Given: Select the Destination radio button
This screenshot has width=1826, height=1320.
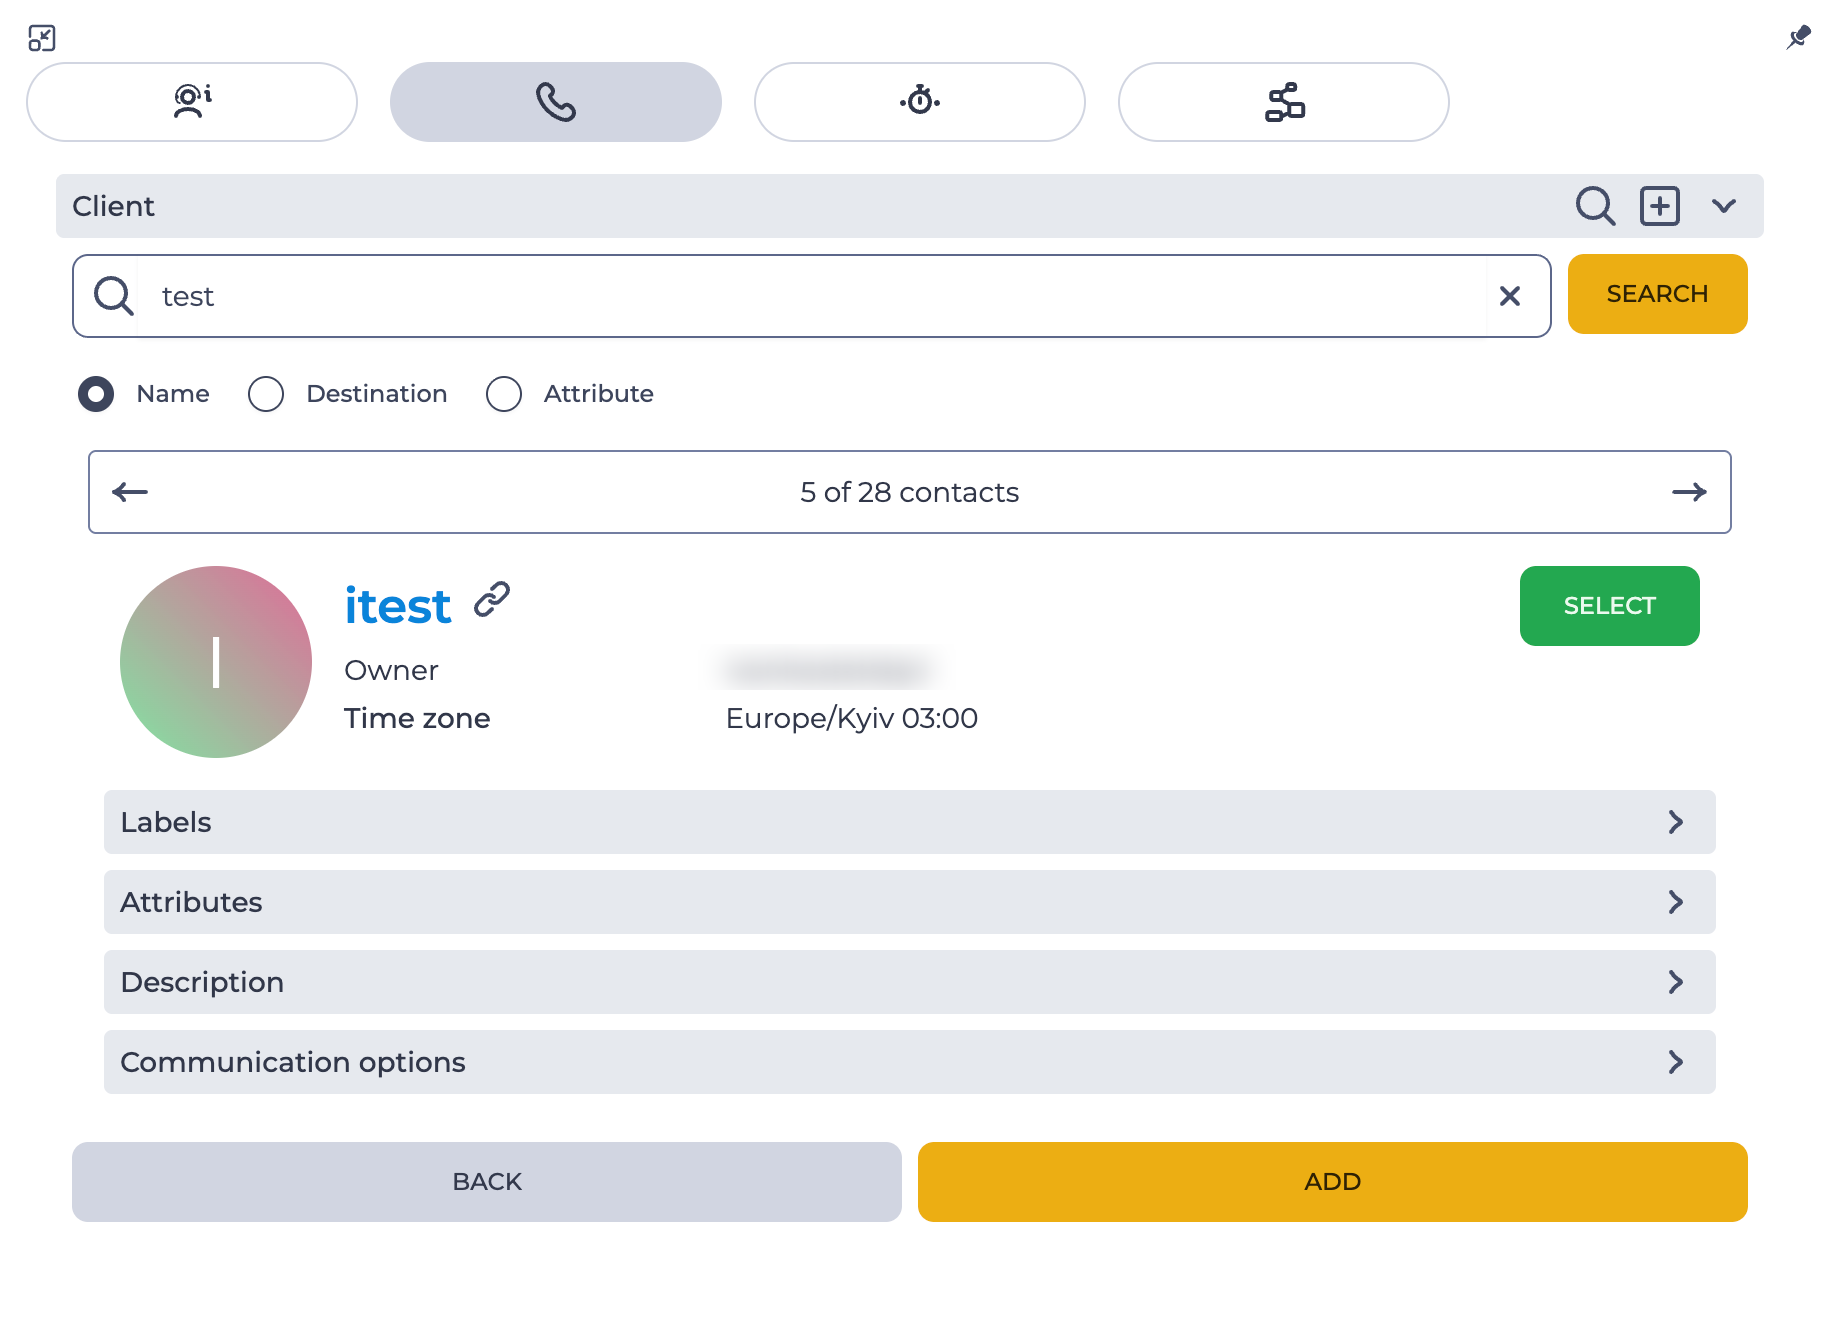Looking at the screenshot, I should [x=266, y=394].
